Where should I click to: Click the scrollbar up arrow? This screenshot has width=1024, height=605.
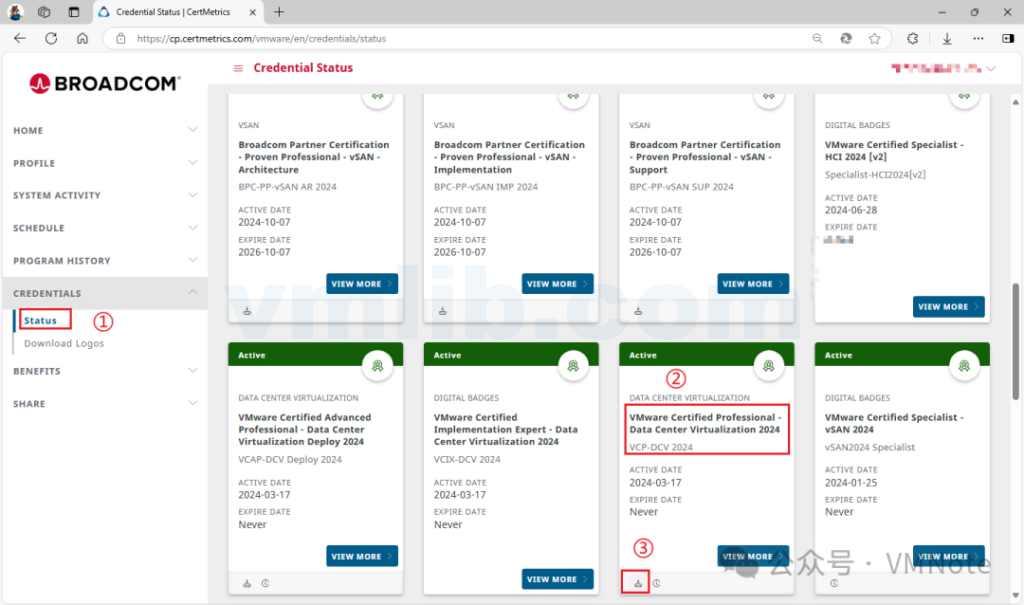point(1015,102)
